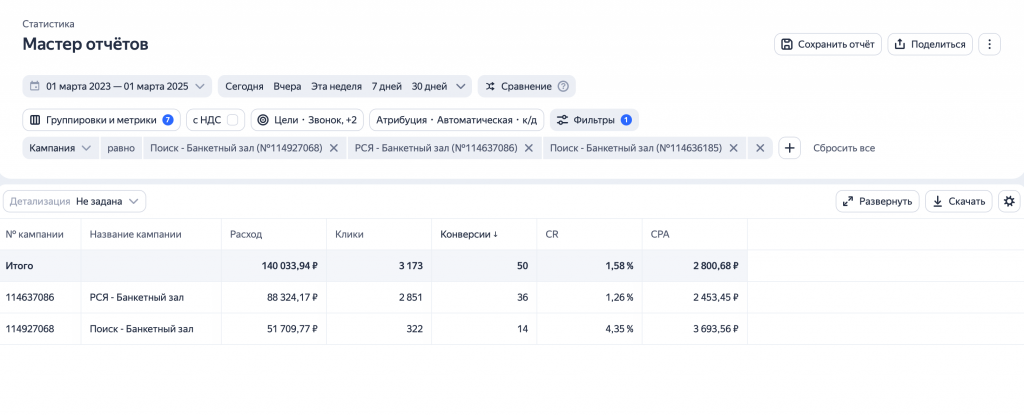Remove the Поиск - Банкетный зал №114927068 filter chip

pyautogui.click(x=333, y=148)
